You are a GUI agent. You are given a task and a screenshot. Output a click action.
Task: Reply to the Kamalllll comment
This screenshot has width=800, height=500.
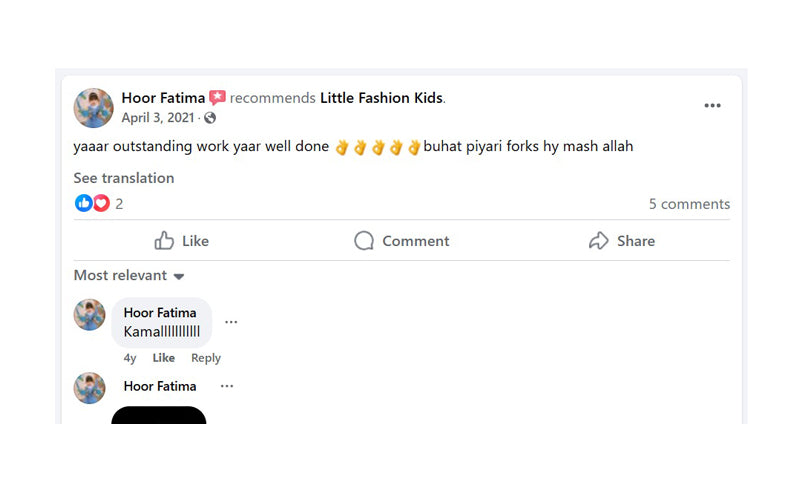point(206,358)
